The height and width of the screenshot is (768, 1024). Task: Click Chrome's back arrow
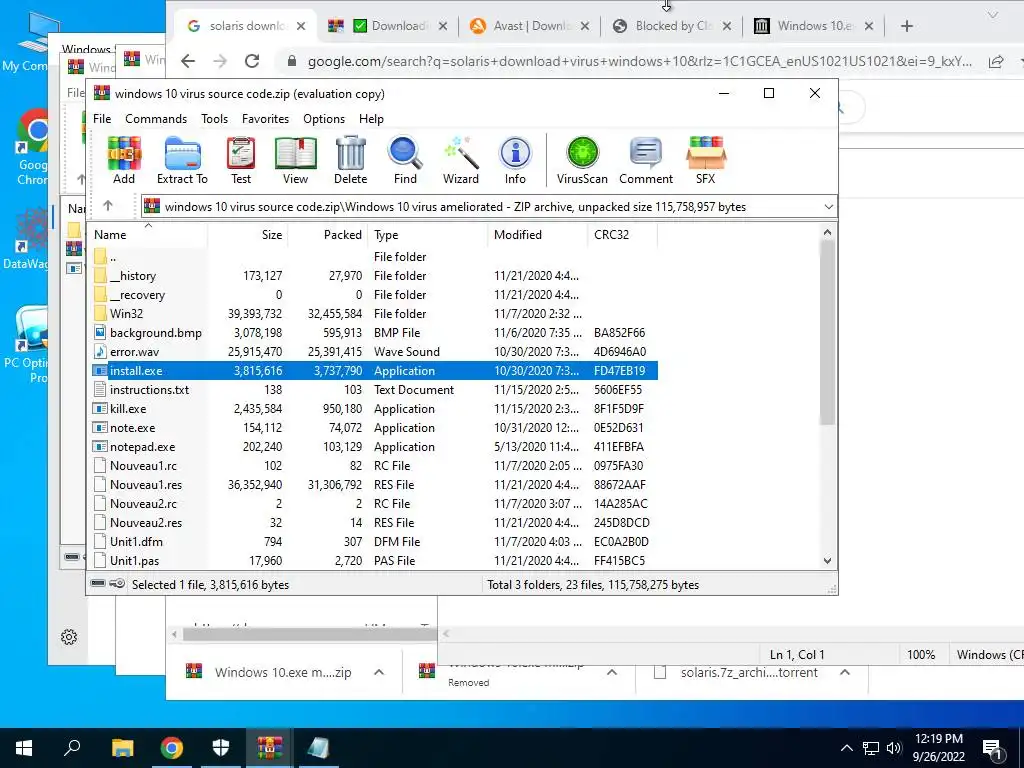[188, 61]
